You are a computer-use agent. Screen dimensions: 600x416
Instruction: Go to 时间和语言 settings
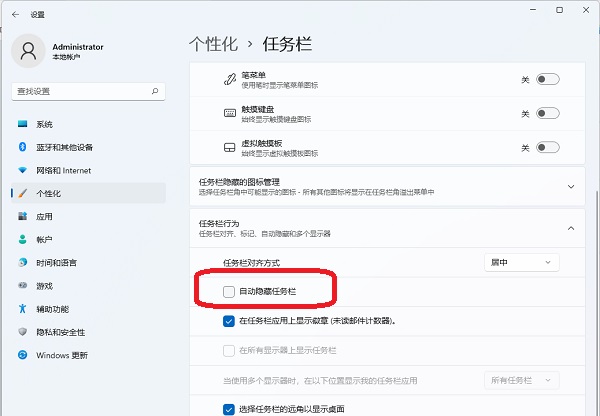88,263
